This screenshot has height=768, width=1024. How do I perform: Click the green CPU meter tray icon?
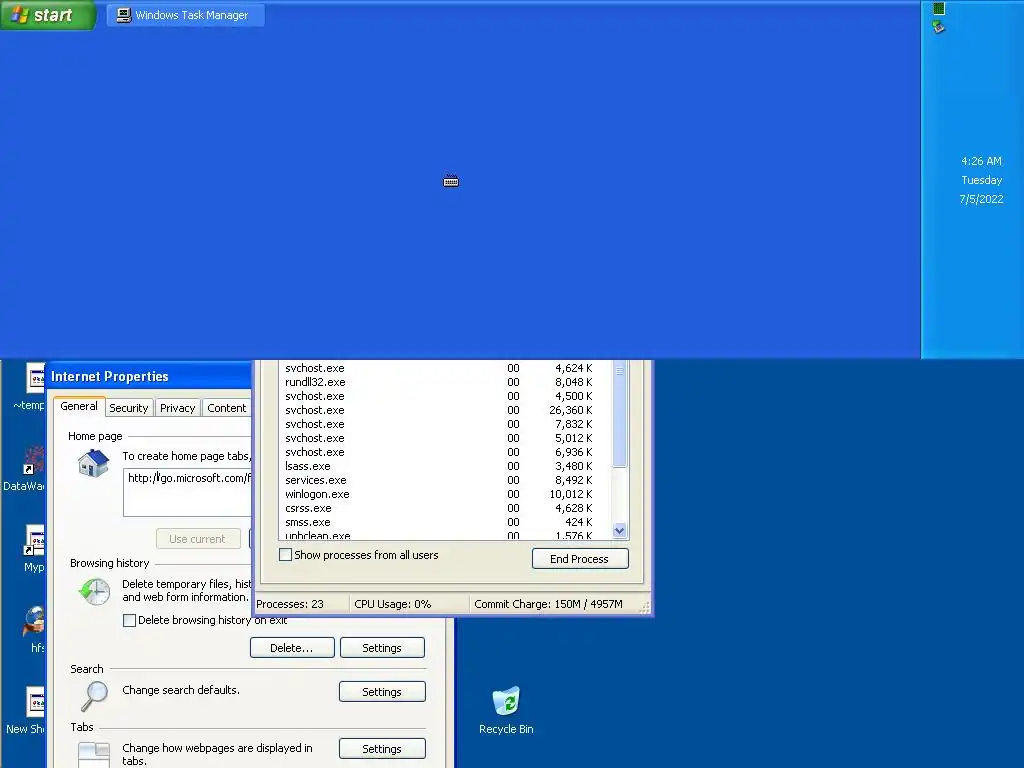pyautogui.click(x=939, y=8)
